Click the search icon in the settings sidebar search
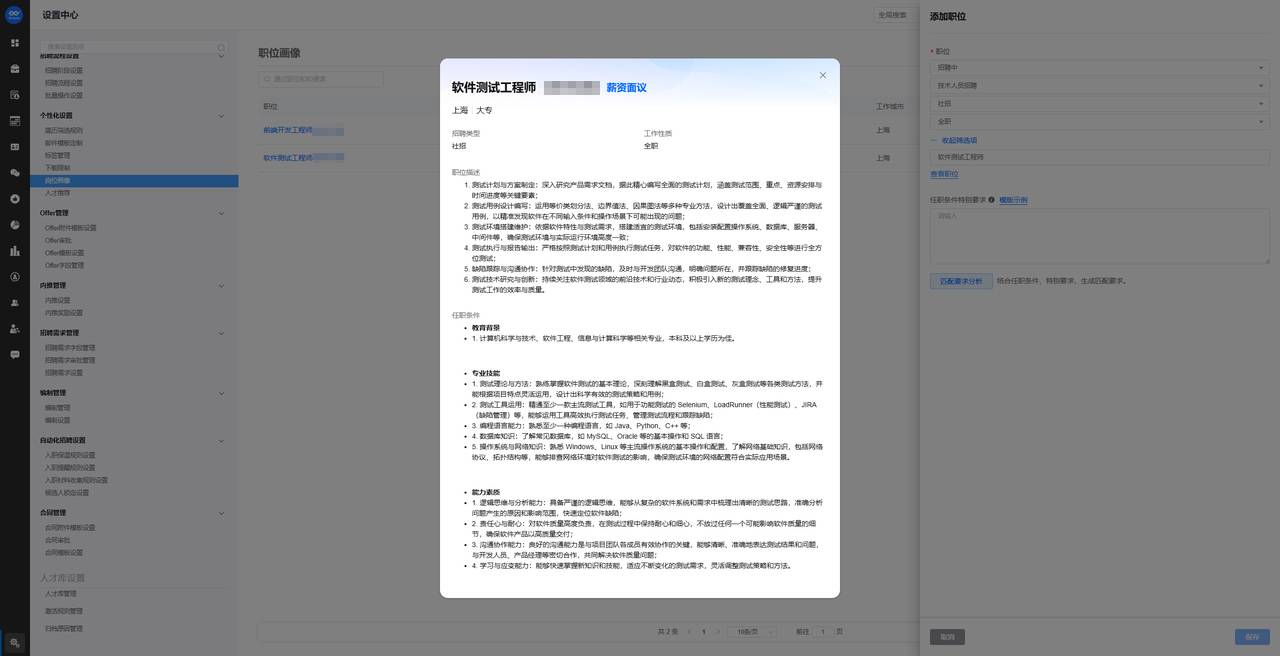The image size is (1280, 656). [222, 47]
